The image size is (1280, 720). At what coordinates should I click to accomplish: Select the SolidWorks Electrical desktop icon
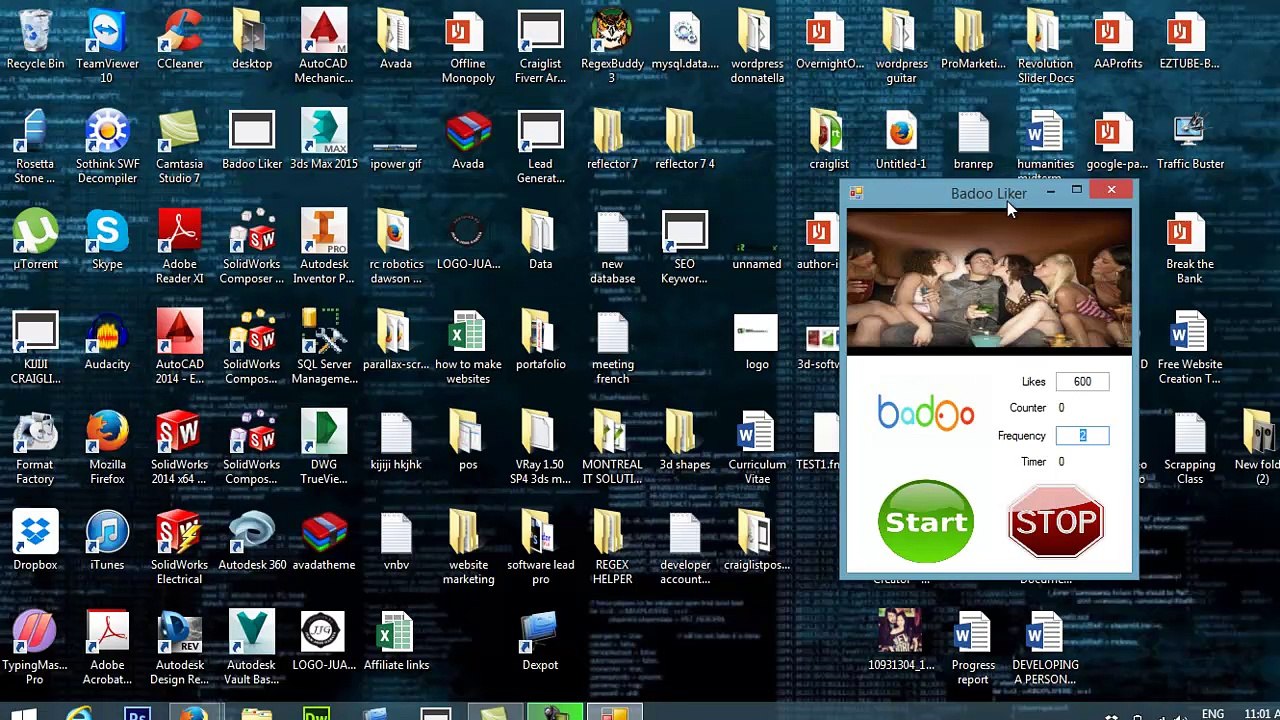point(179,547)
